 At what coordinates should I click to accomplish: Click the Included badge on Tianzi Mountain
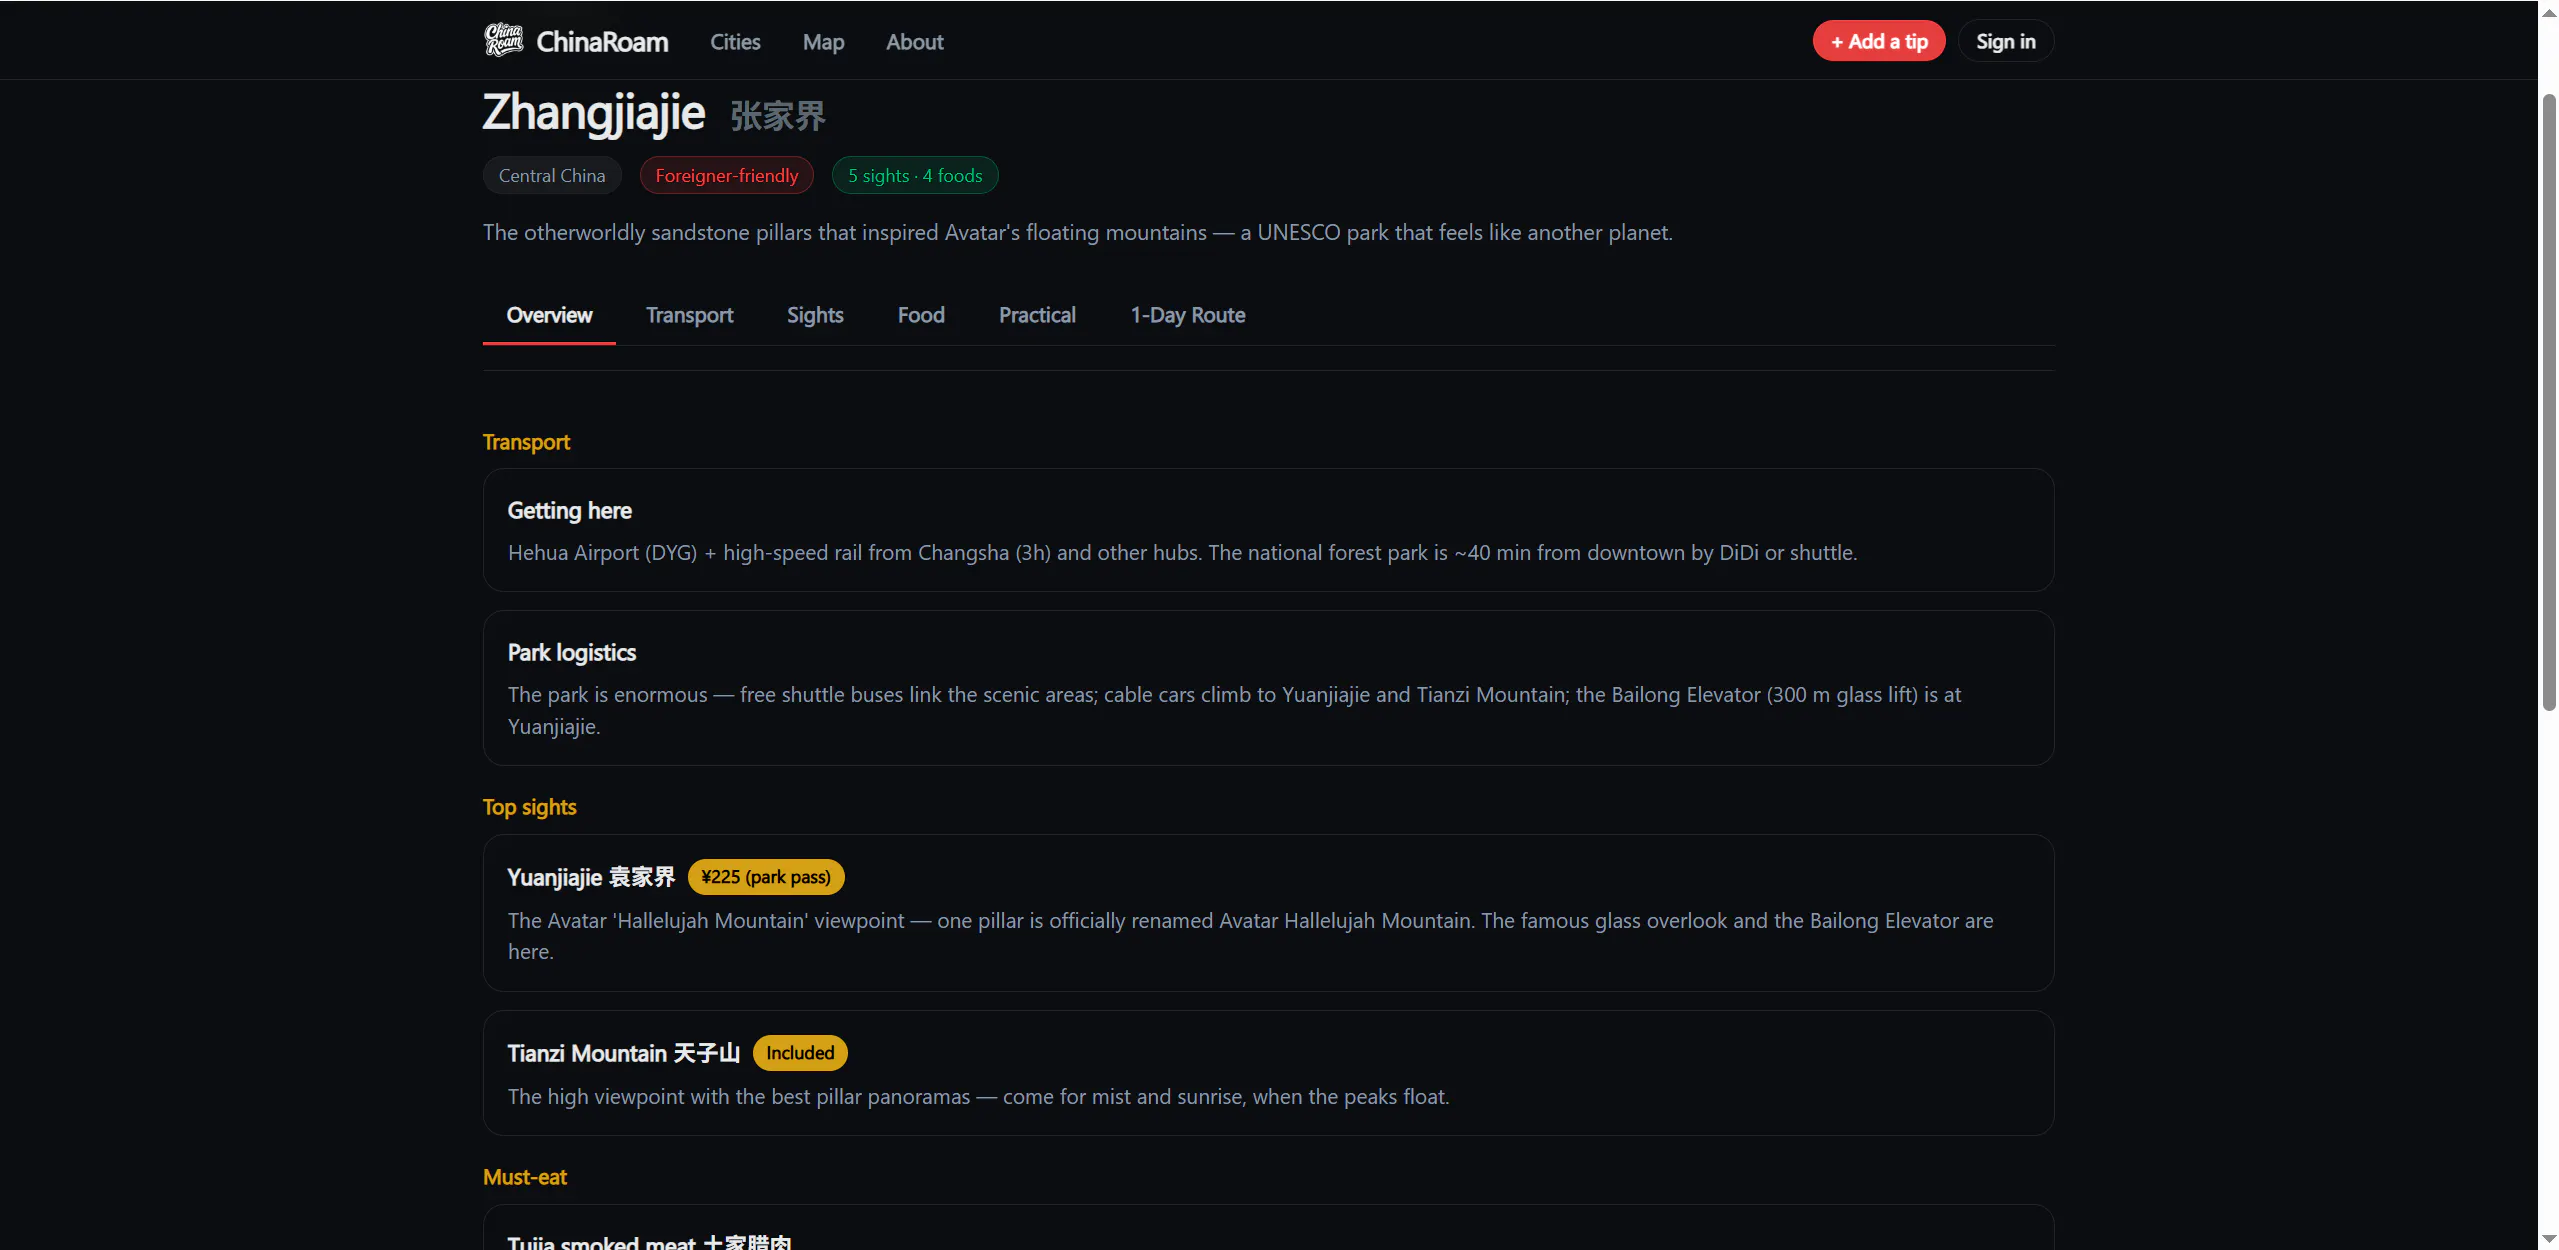pos(800,1053)
